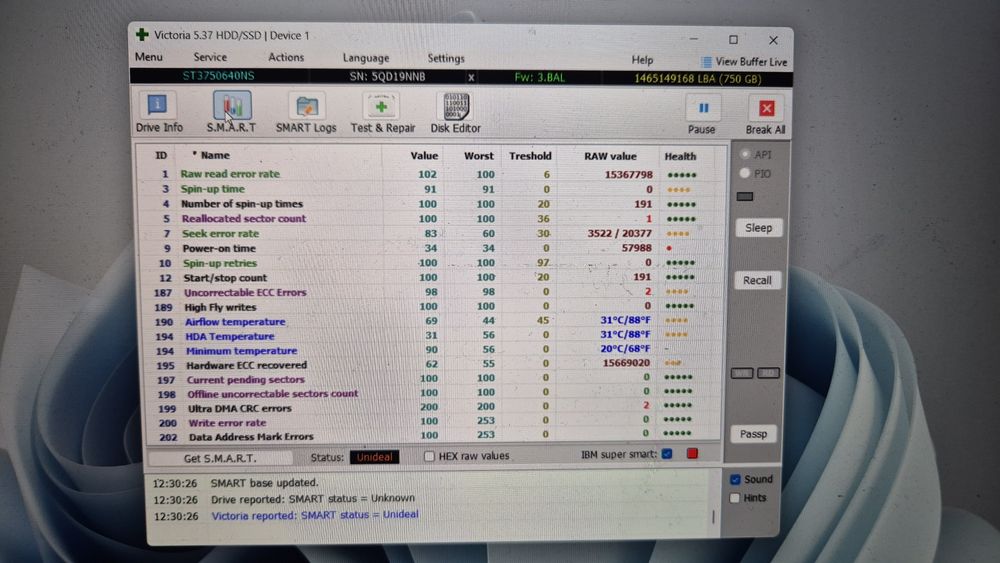Enable HEX raw values checkbox

coord(429,456)
